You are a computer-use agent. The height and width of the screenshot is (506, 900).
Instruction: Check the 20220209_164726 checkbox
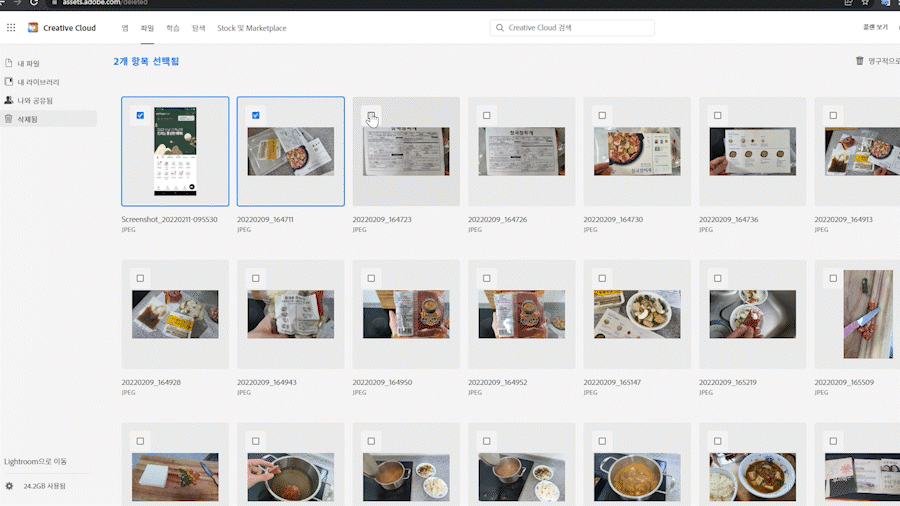[x=487, y=115]
